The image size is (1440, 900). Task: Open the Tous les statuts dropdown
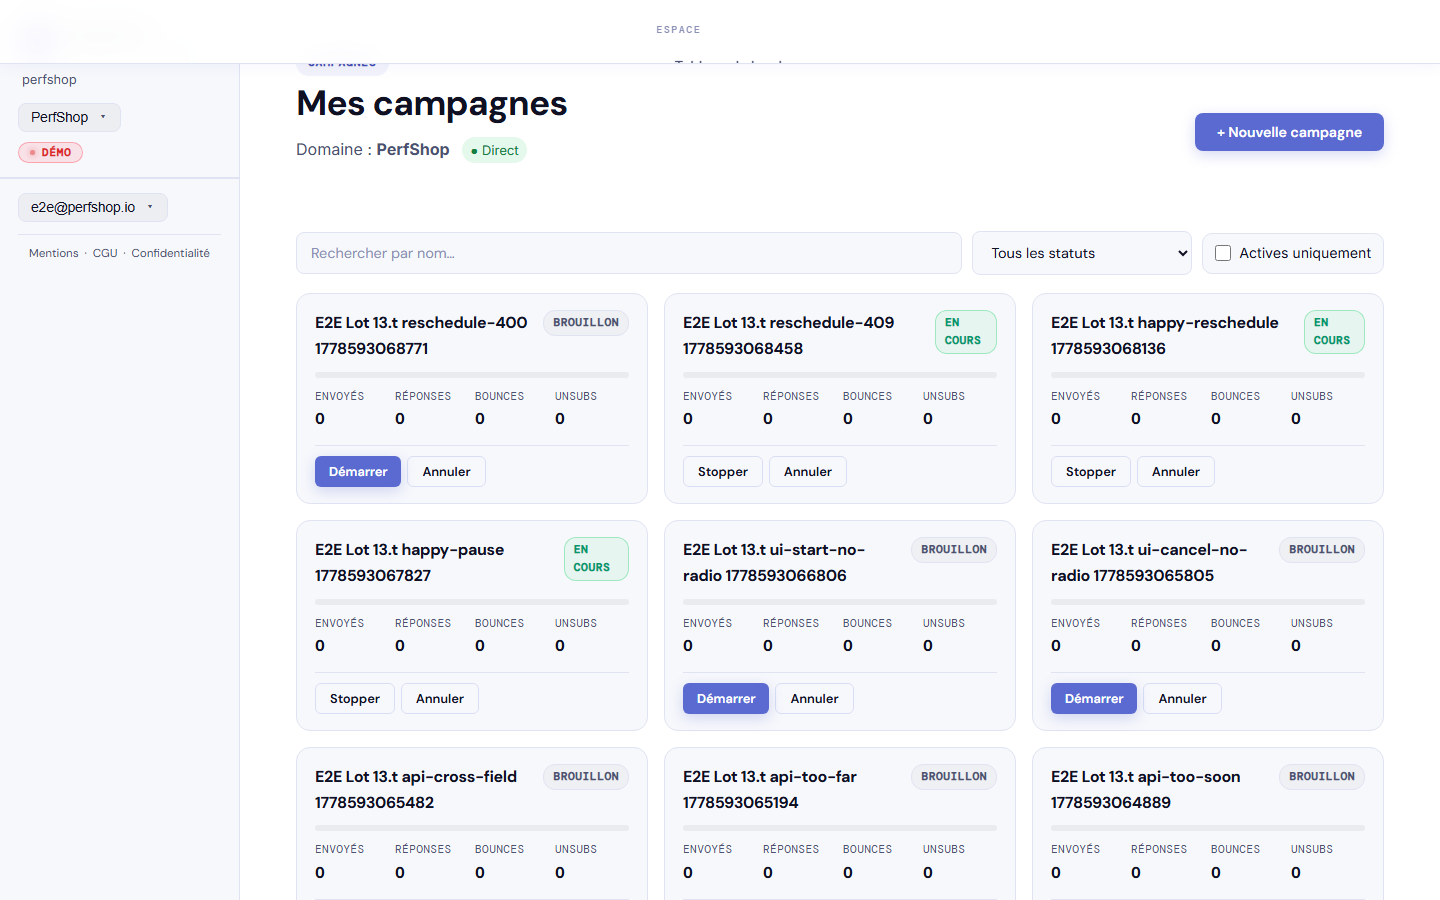(x=1082, y=253)
